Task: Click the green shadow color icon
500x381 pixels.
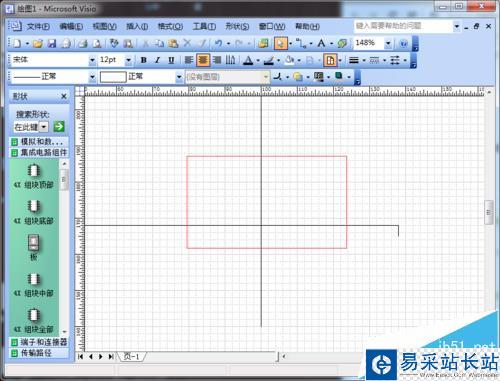Action: tap(339, 76)
